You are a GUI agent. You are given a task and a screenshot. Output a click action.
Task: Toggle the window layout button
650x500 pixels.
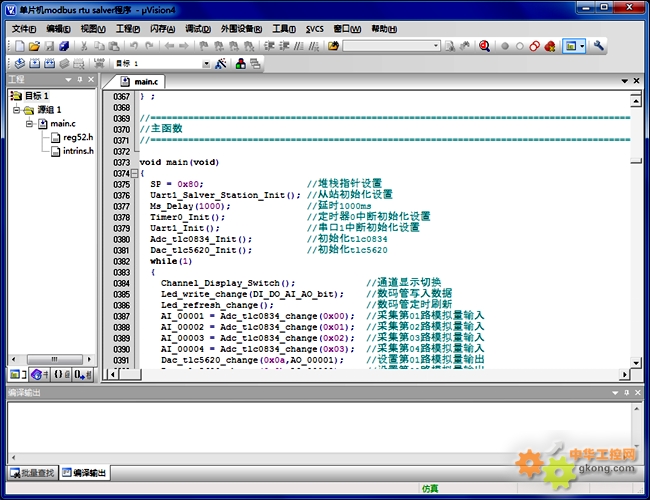(x=571, y=46)
